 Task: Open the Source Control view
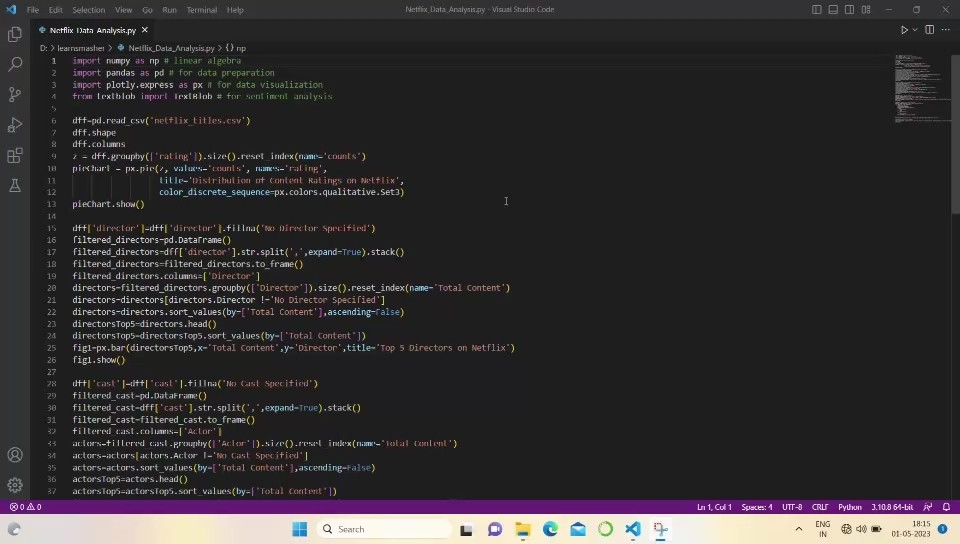[15, 94]
